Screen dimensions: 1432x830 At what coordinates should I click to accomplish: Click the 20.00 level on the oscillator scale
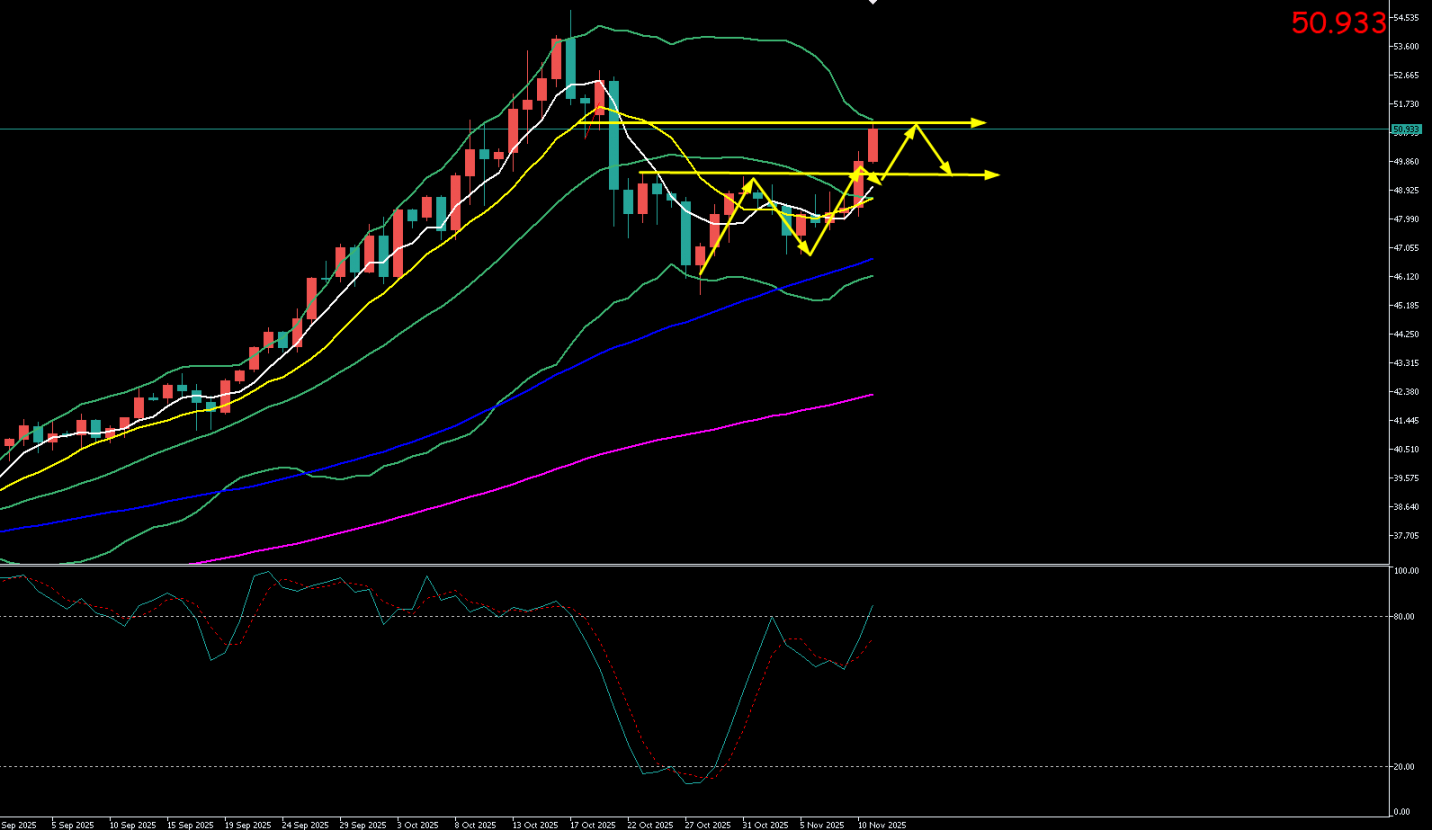pyautogui.click(x=1406, y=767)
